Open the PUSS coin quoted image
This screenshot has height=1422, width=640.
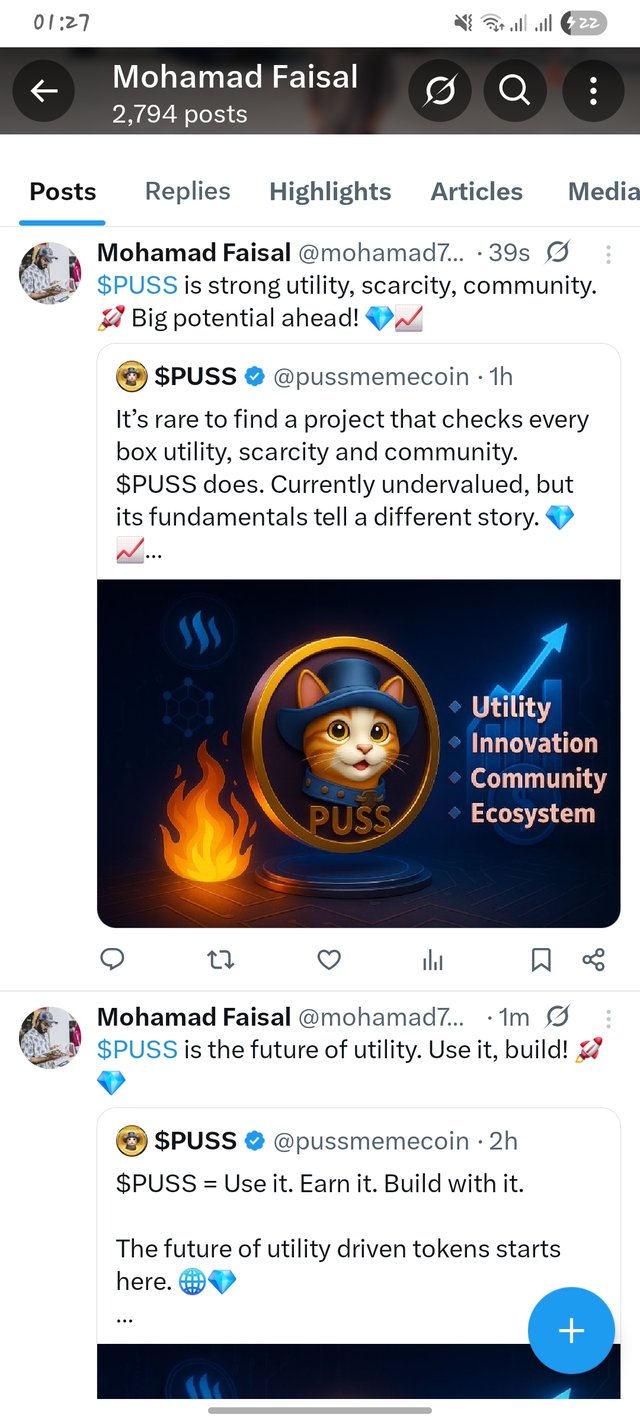[x=358, y=753]
